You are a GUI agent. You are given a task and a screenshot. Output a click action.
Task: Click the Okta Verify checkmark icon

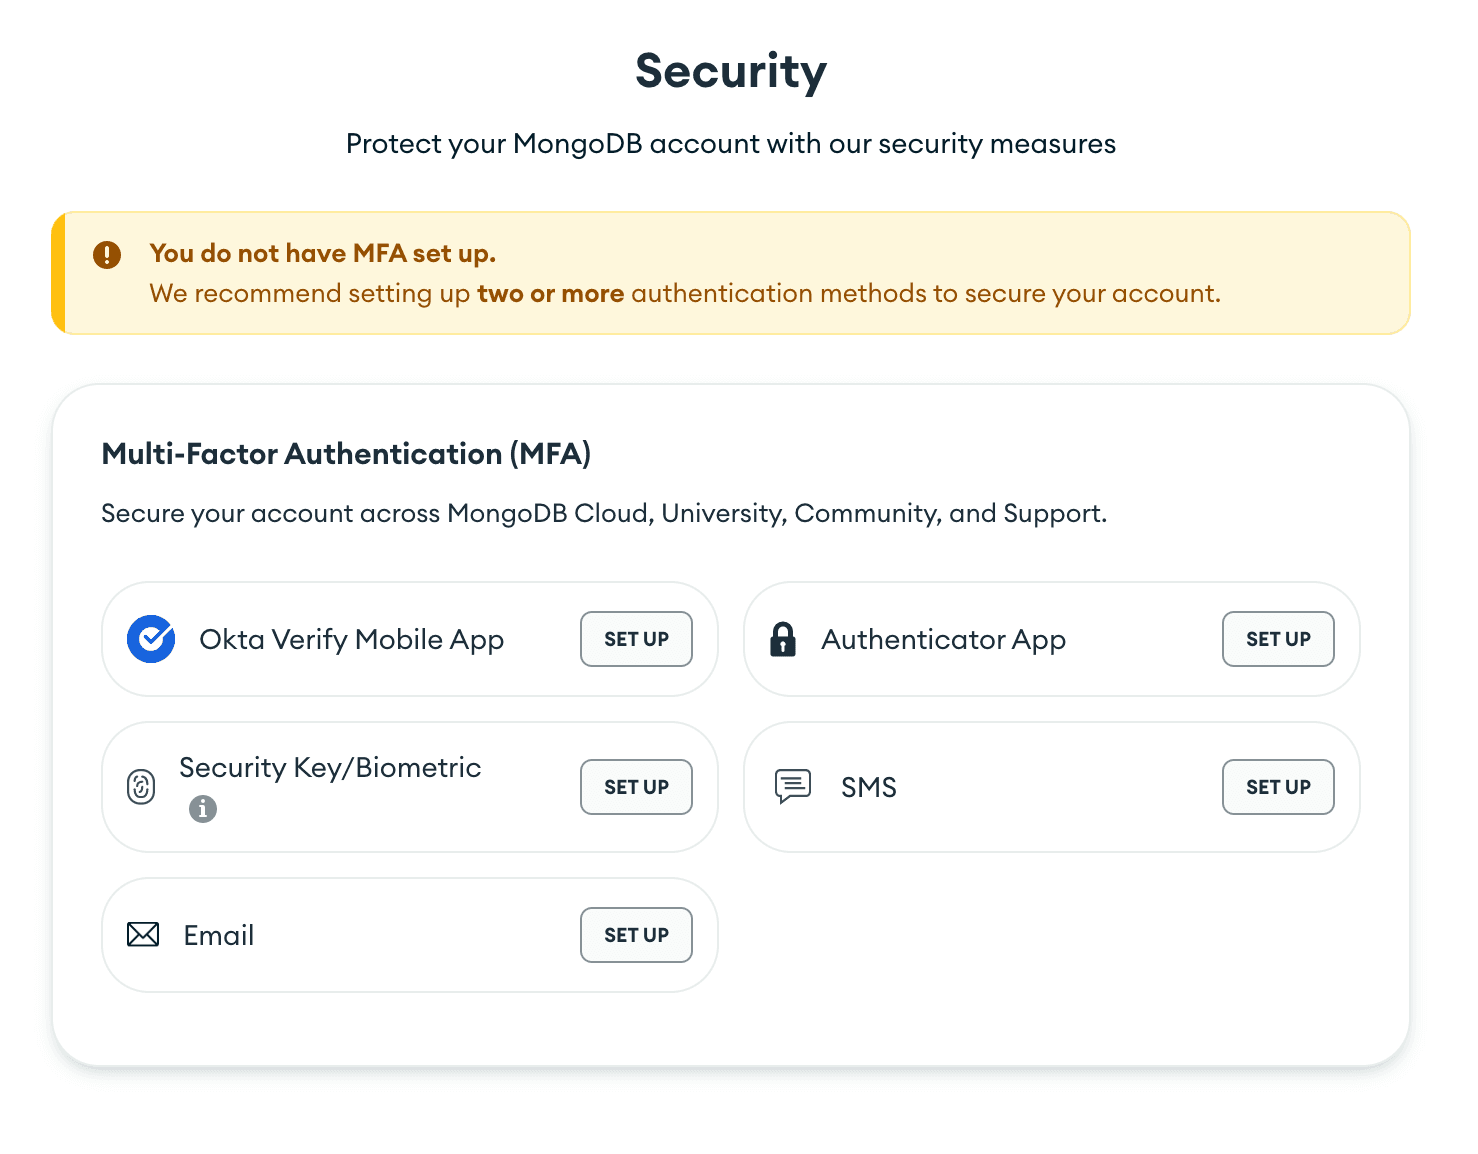pyautogui.click(x=151, y=639)
